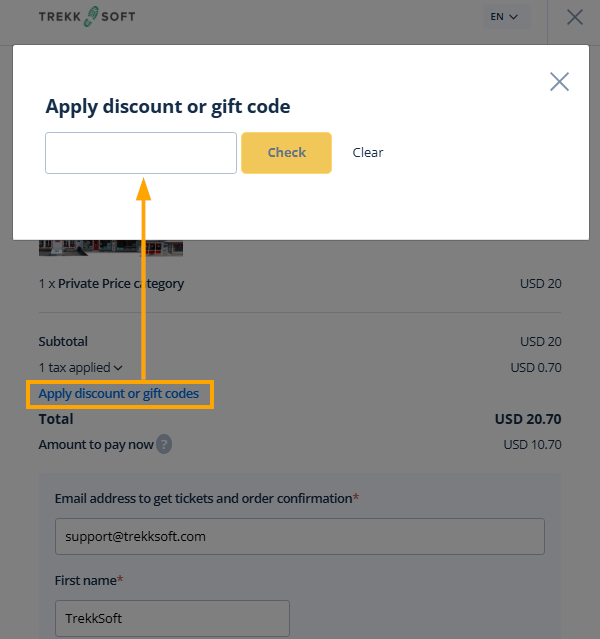The image size is (600, 639).
Task: Click the Clear link
Action: pyautogui.click(x=368, y=153)
